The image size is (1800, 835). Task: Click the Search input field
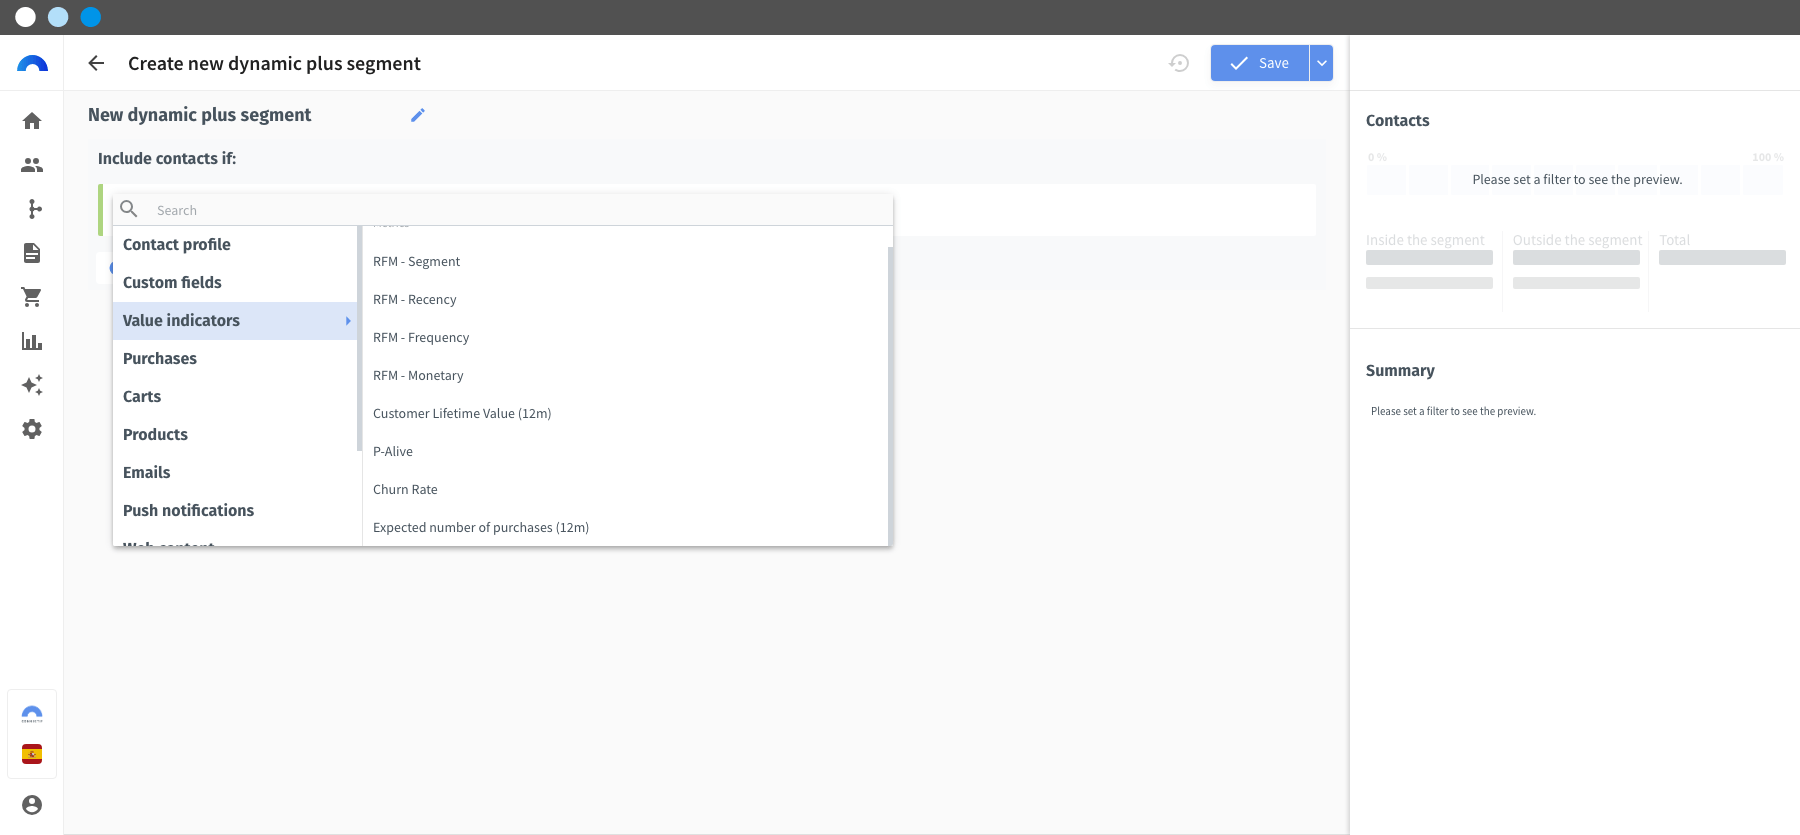pyautogui.click(x=520, y=210)
